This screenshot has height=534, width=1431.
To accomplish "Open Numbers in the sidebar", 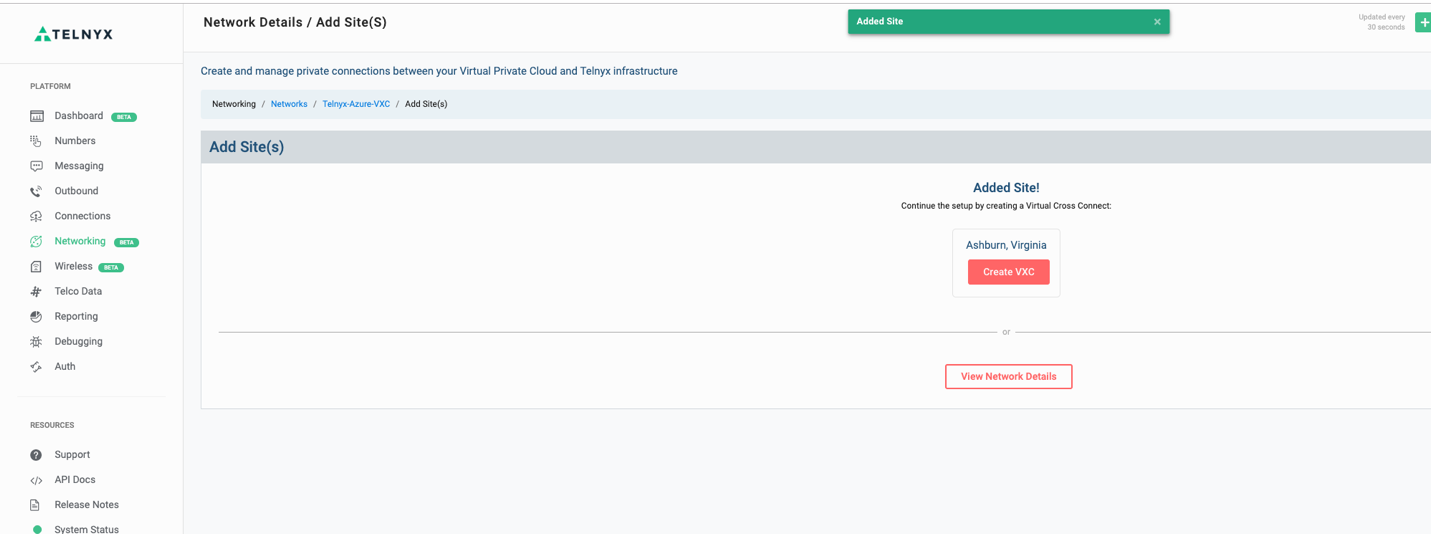I will coord(75,141).
